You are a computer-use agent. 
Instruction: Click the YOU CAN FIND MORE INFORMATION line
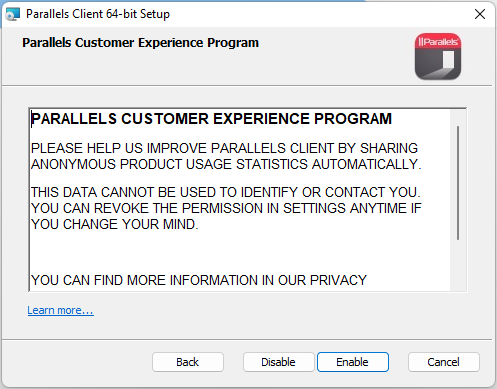pyautogui.click(x=199, y=280)
